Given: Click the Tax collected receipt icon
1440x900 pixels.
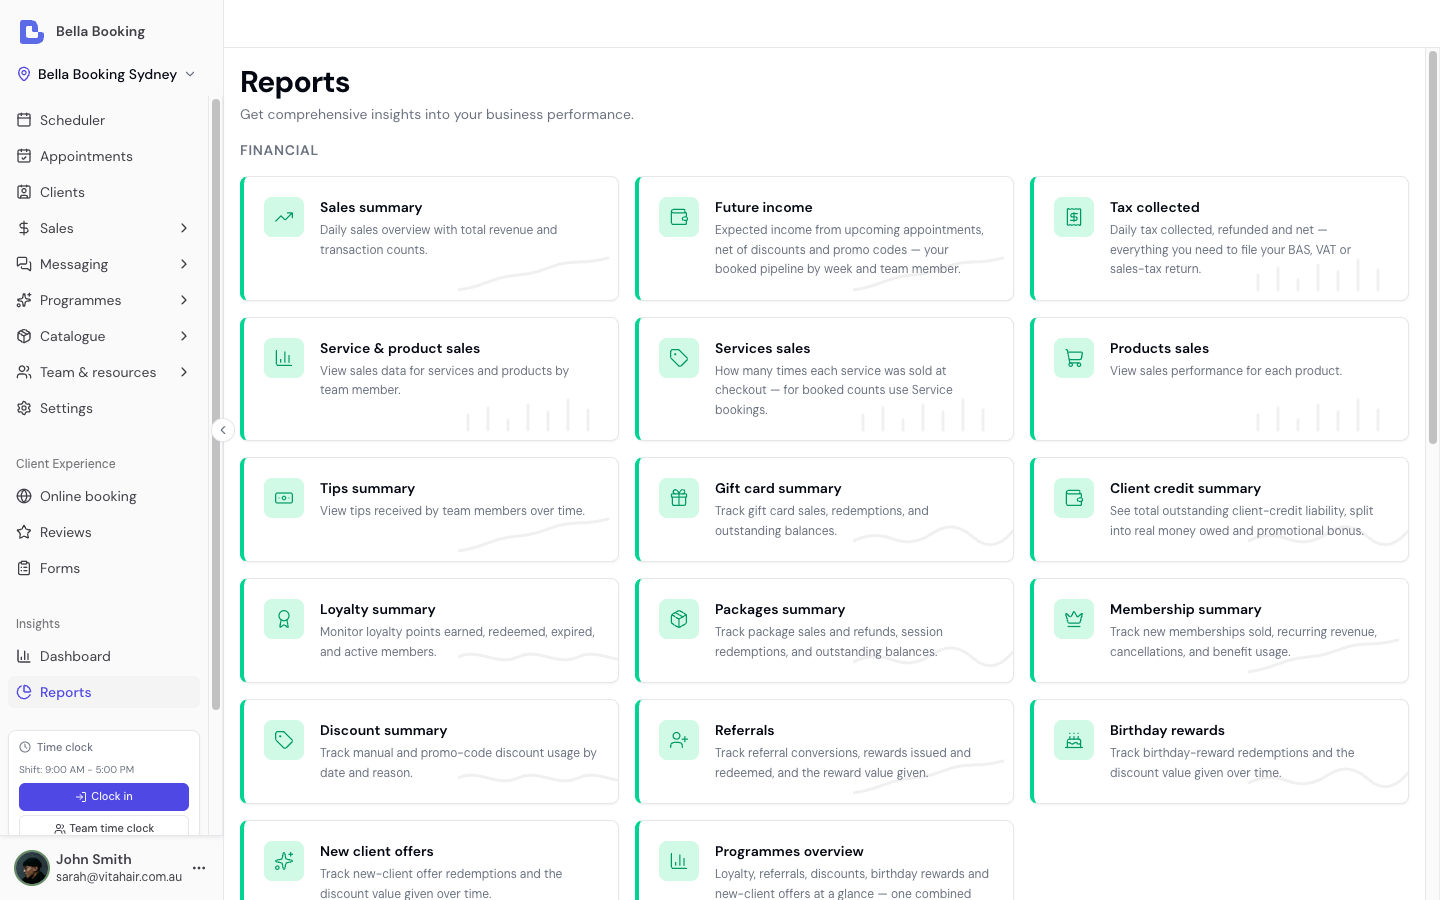Looking at the screenshot, I should click(x=1074, y=217).
